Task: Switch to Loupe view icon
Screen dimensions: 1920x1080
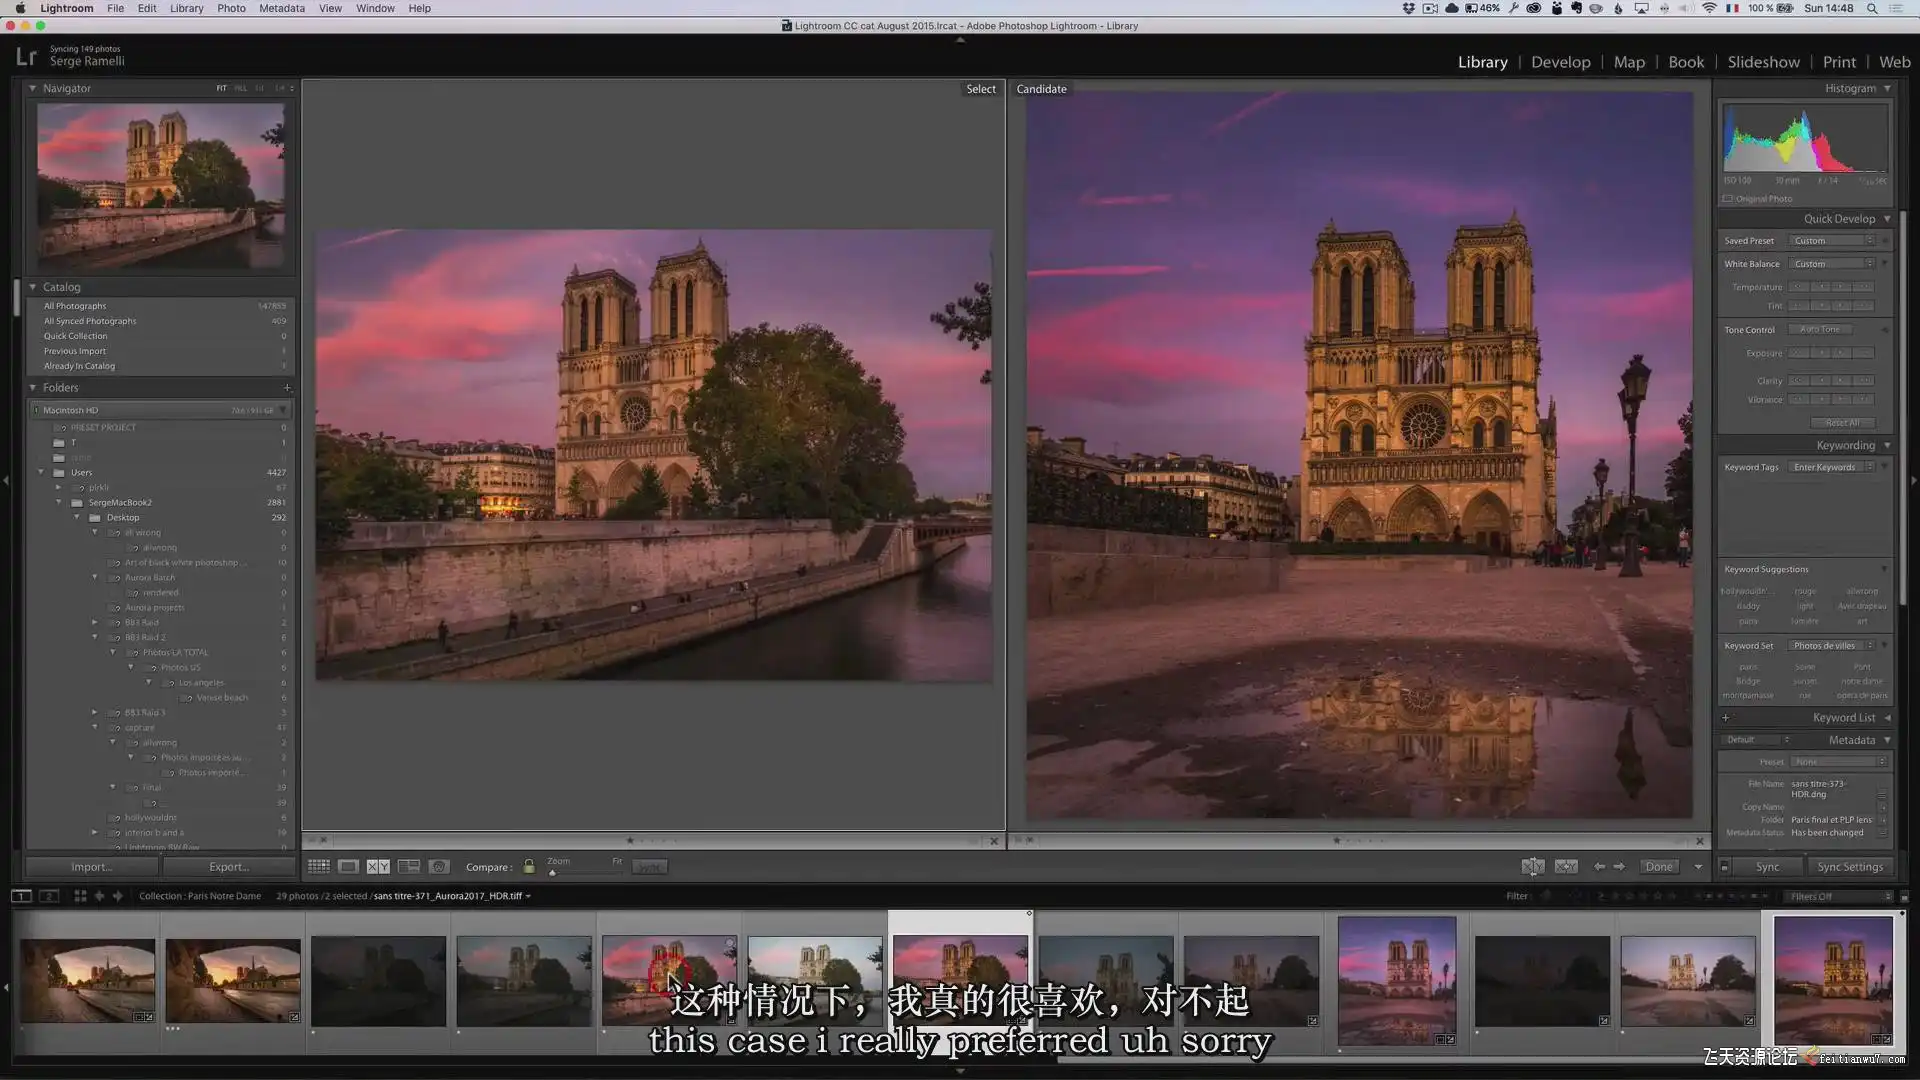Action: 348,867
